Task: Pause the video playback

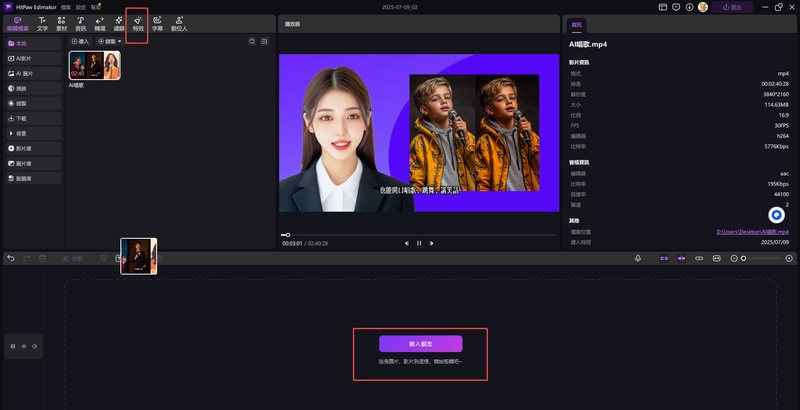Action: pyautogui.click(x=419, y=243)
